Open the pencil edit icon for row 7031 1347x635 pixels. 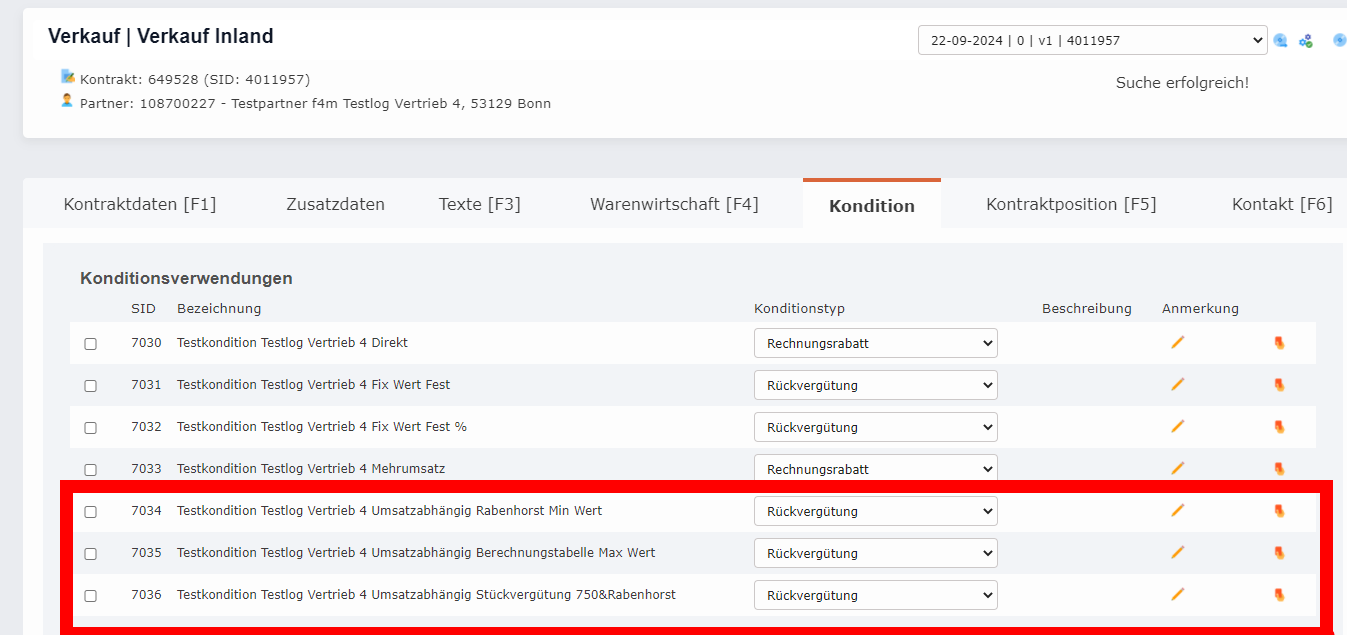[1177, 385]
